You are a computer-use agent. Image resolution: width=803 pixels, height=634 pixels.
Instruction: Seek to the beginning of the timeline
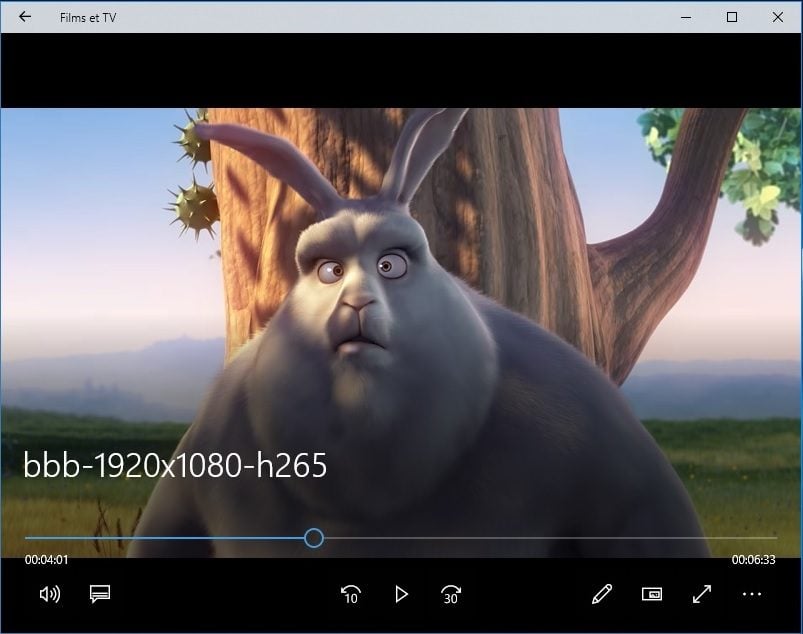[27, 538]
